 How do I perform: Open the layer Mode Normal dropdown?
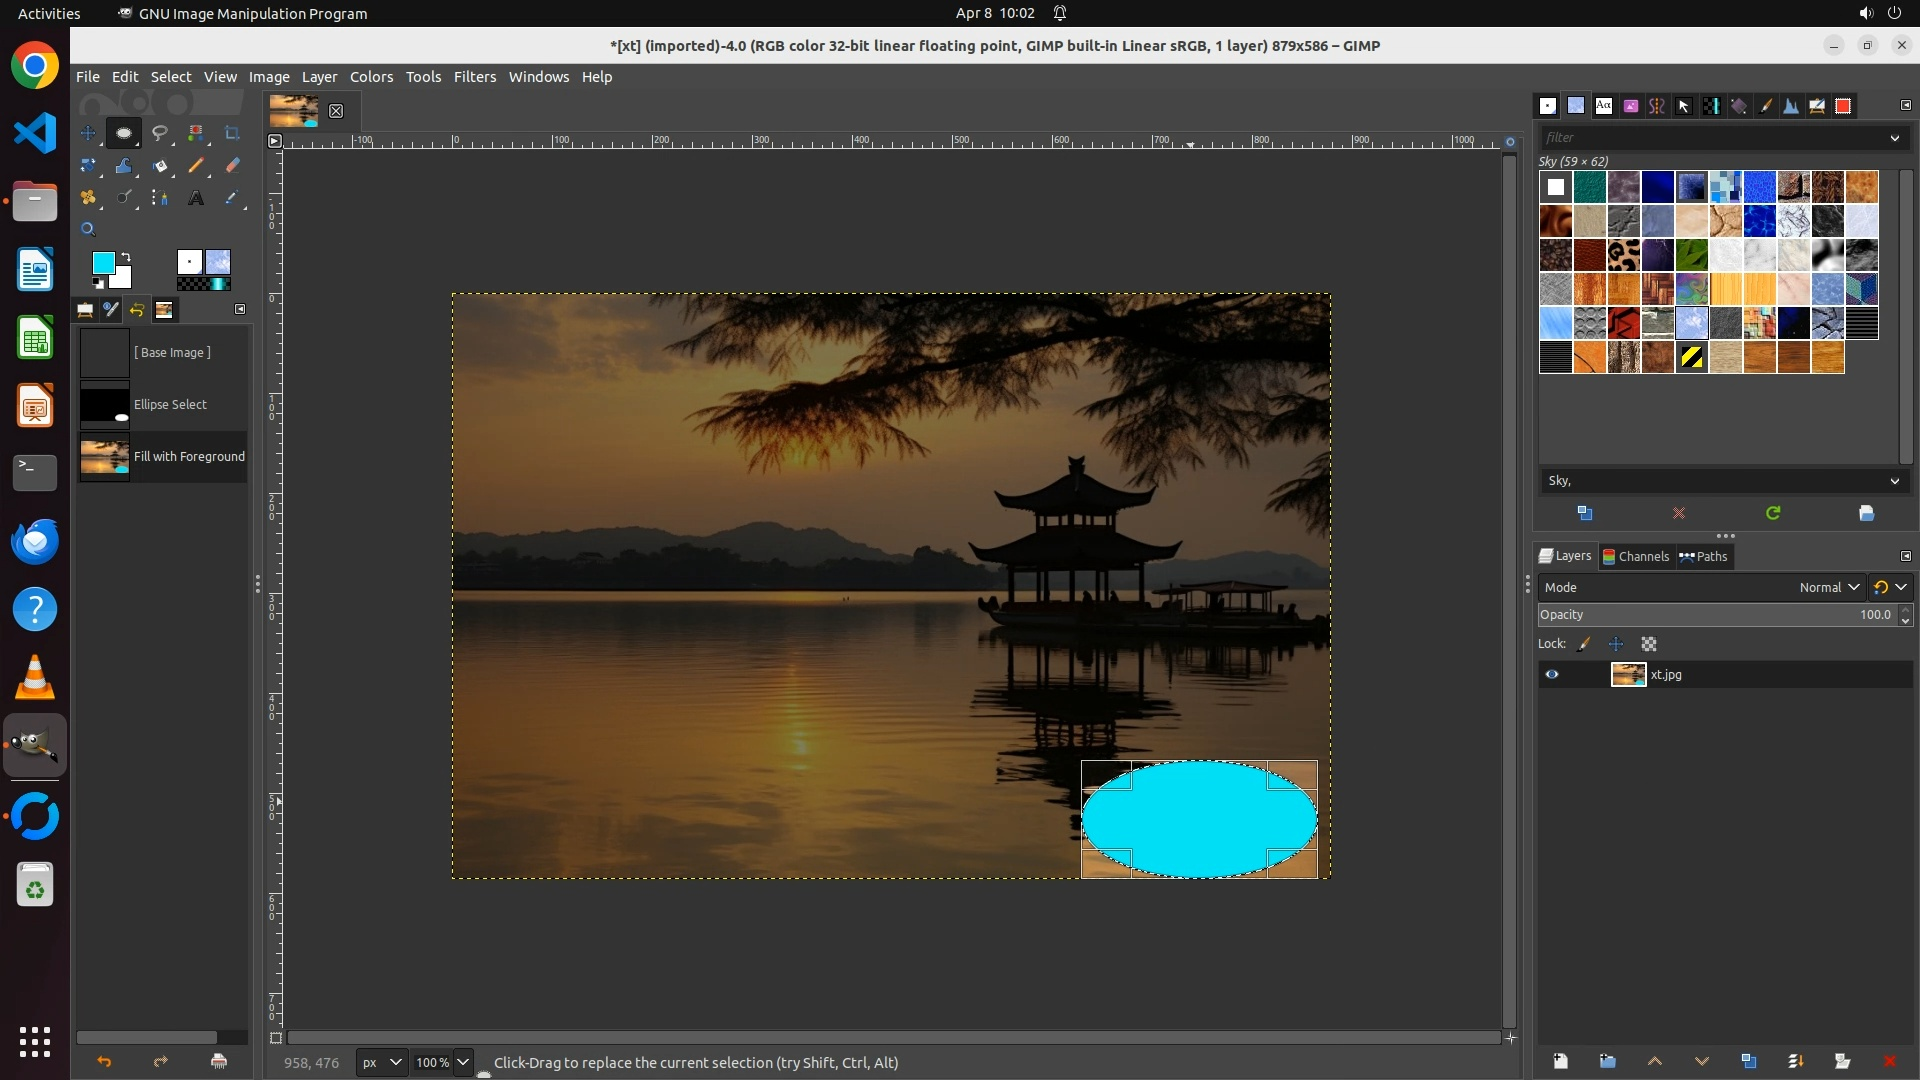(1828, 588)
